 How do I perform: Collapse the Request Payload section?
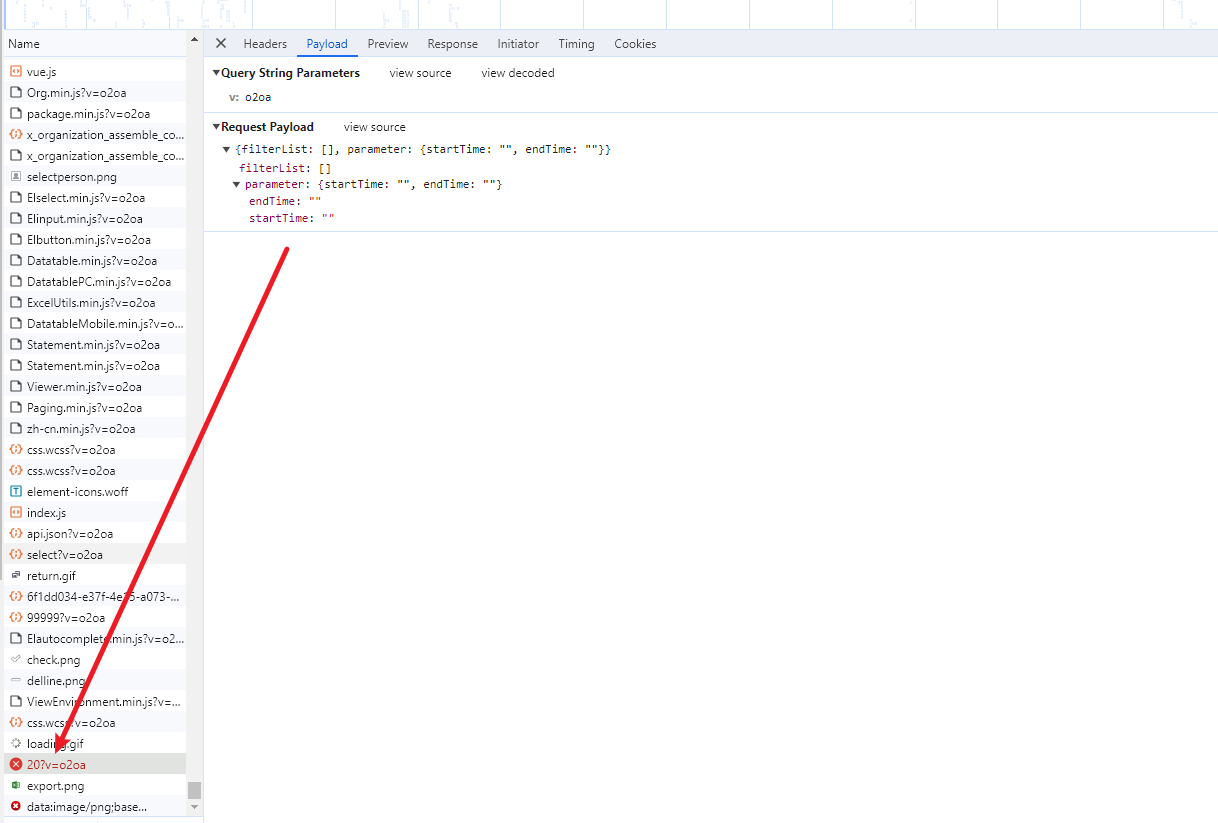pos(216,127)
